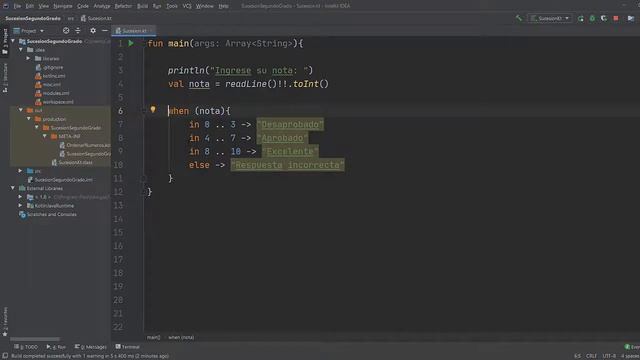Image resolution: width=640 pixels, height=360 pixels.
Task: Open the Edit menu
Action: 30,6
